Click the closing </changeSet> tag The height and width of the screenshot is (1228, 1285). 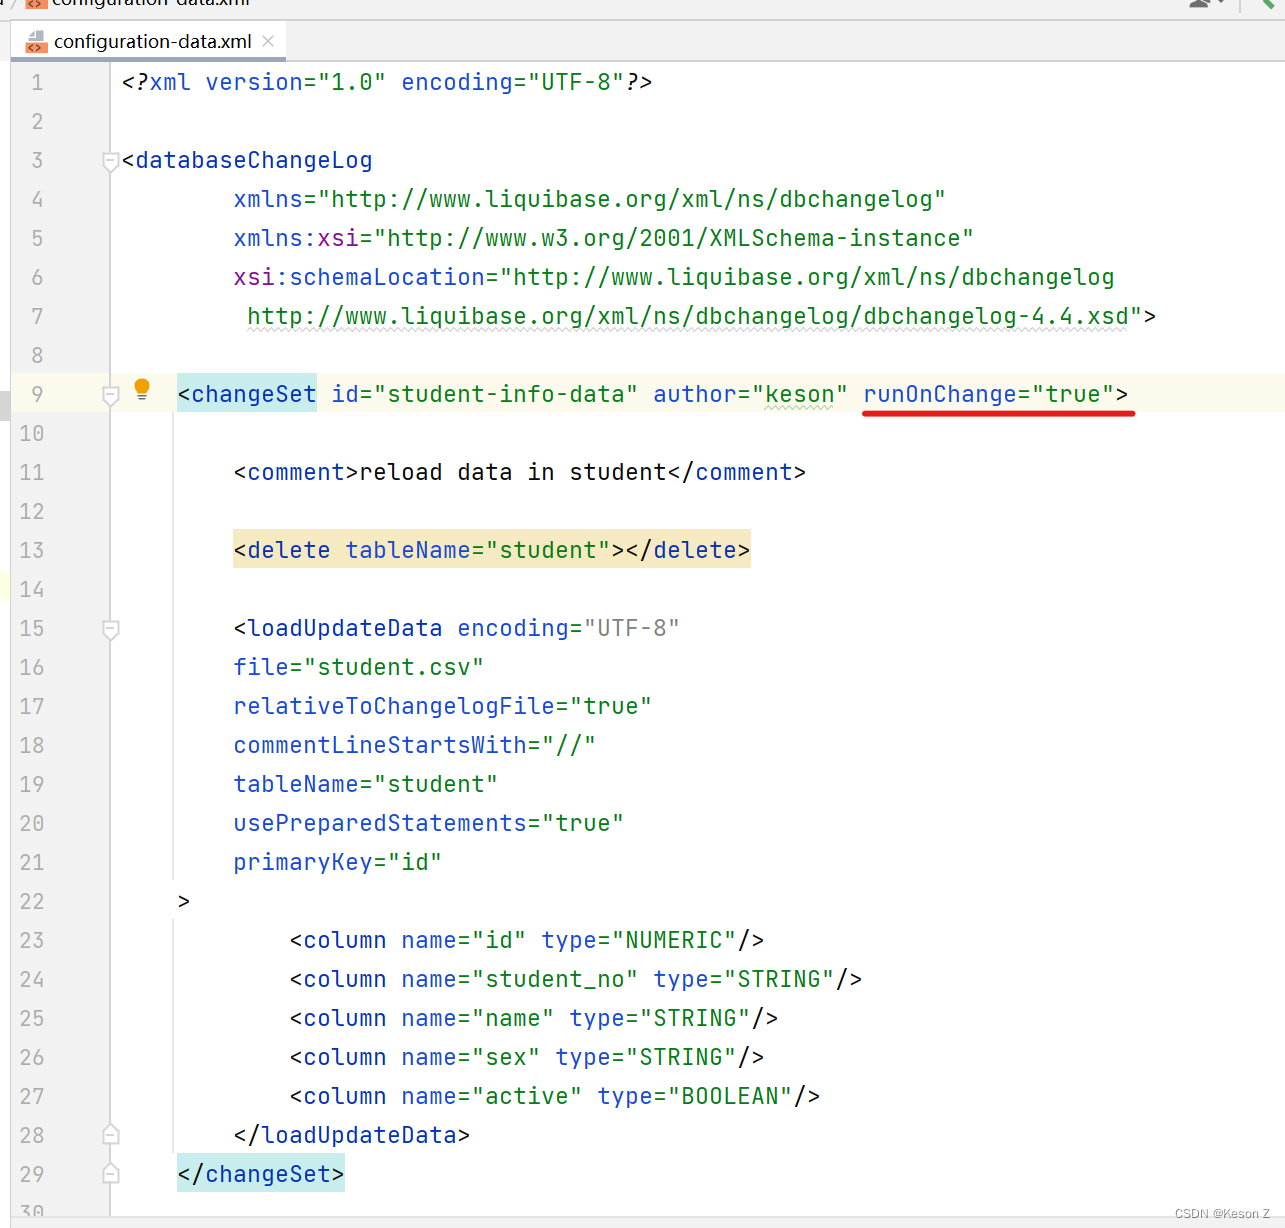click(261, 1174)
